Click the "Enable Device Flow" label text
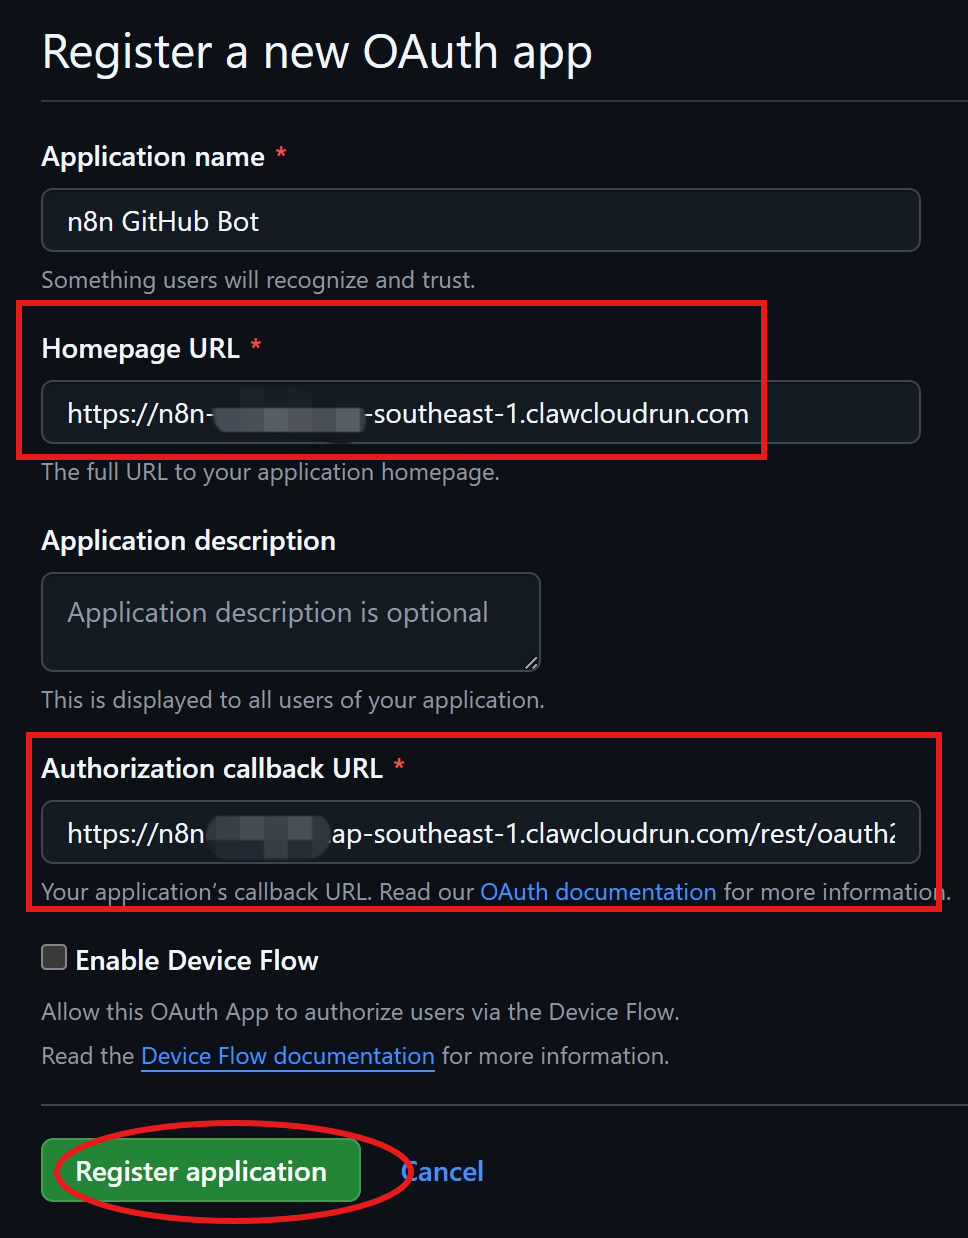 [x=197, y=961]
